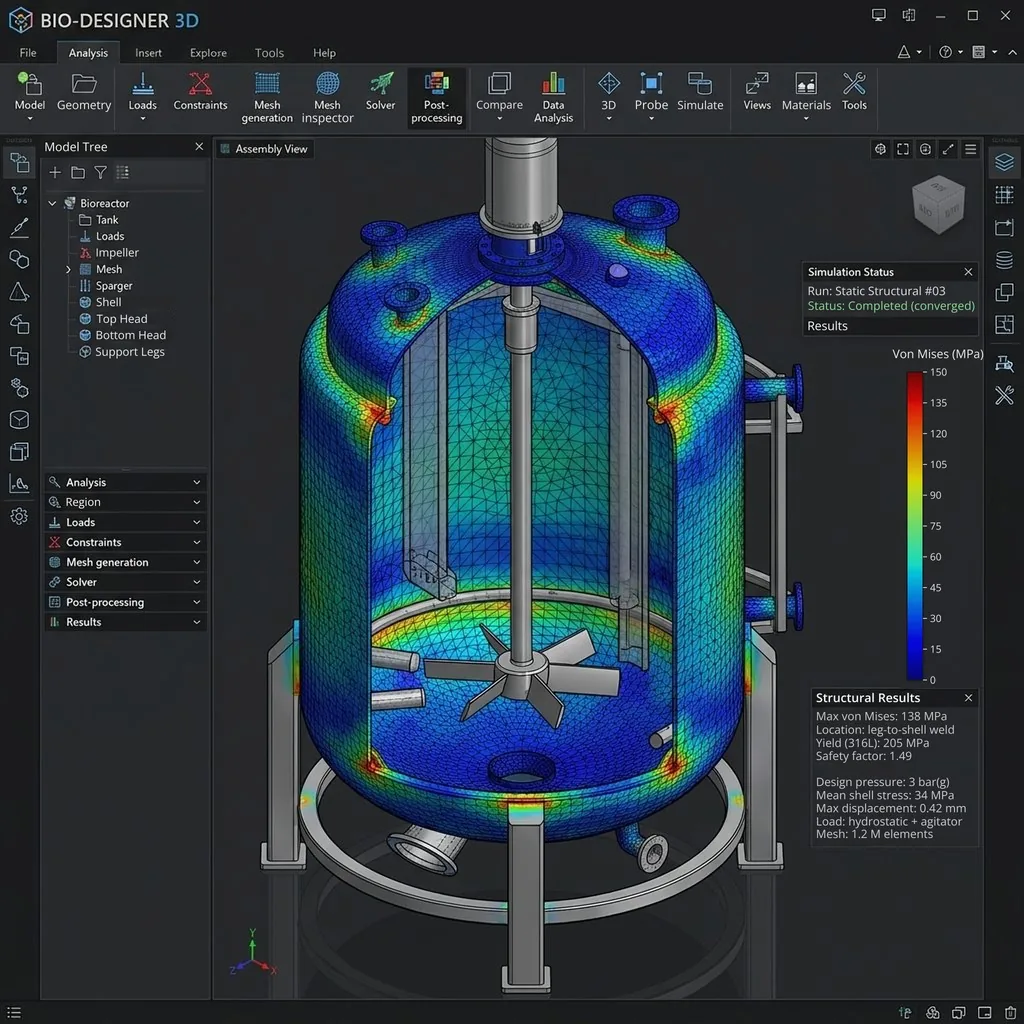
Task: Expand the Results accordion section
Action: [x=125, y=622]
